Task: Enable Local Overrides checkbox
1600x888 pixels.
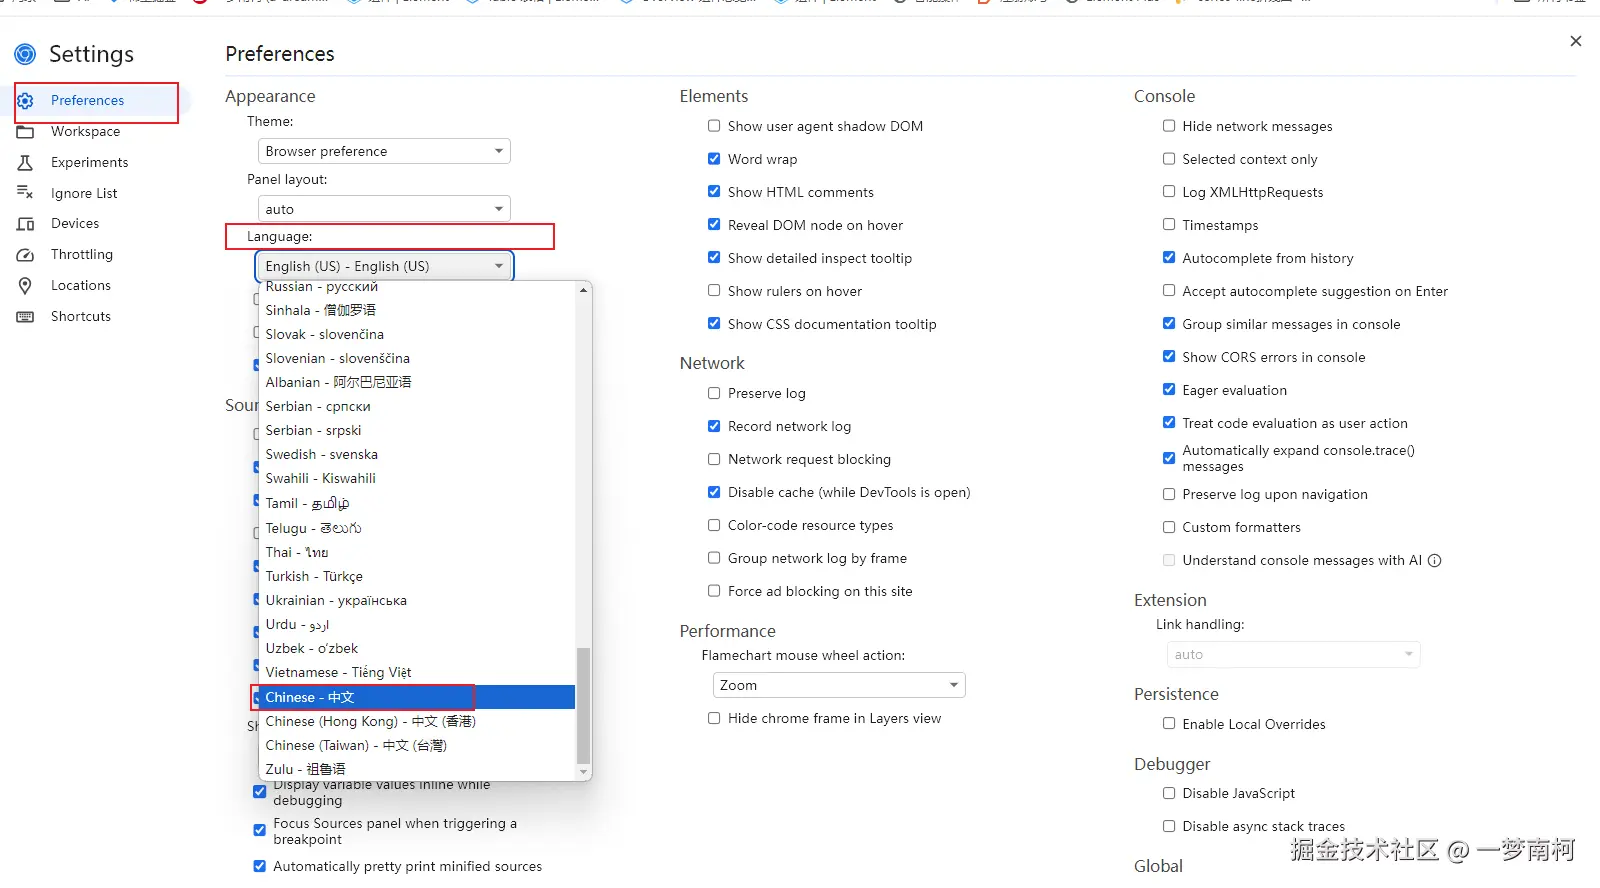Action: [1169, 724]
